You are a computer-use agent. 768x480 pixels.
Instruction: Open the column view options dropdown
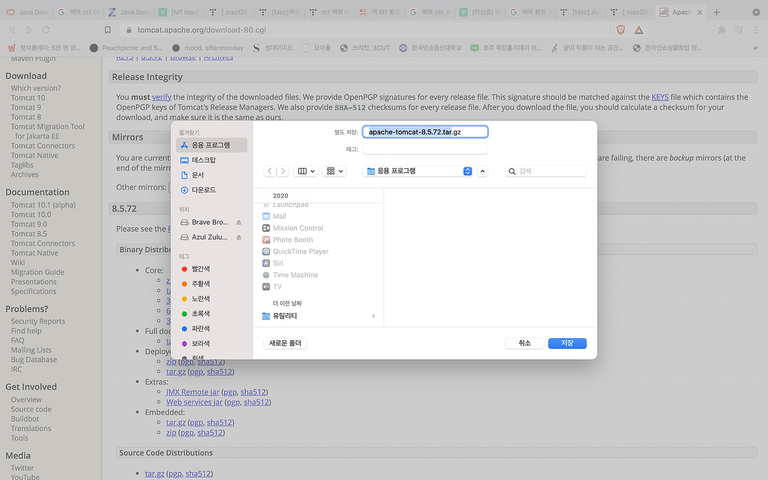tap(306, 171)
